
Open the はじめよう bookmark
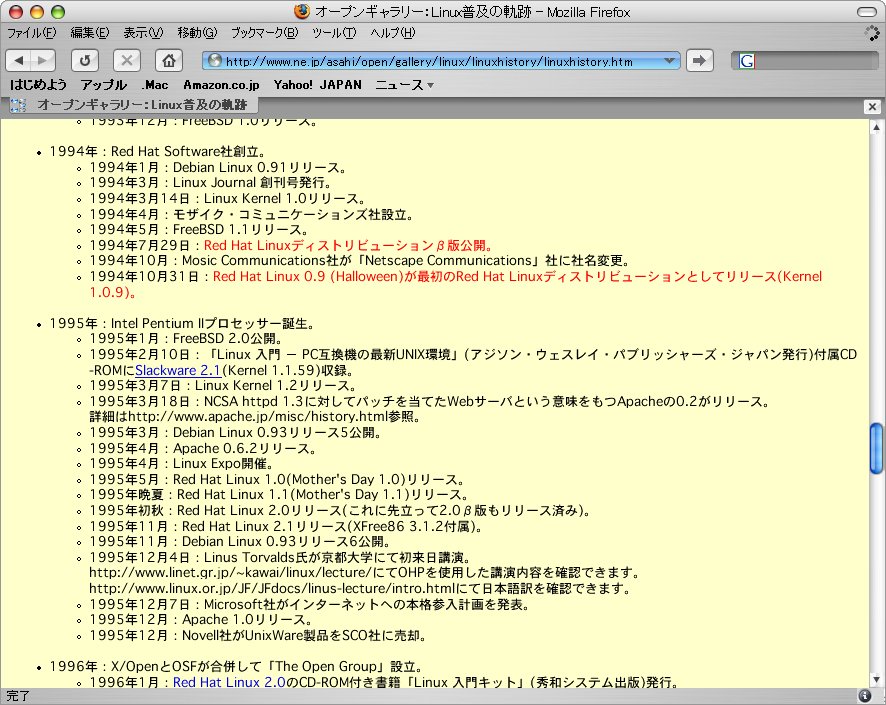click(38, 85)
